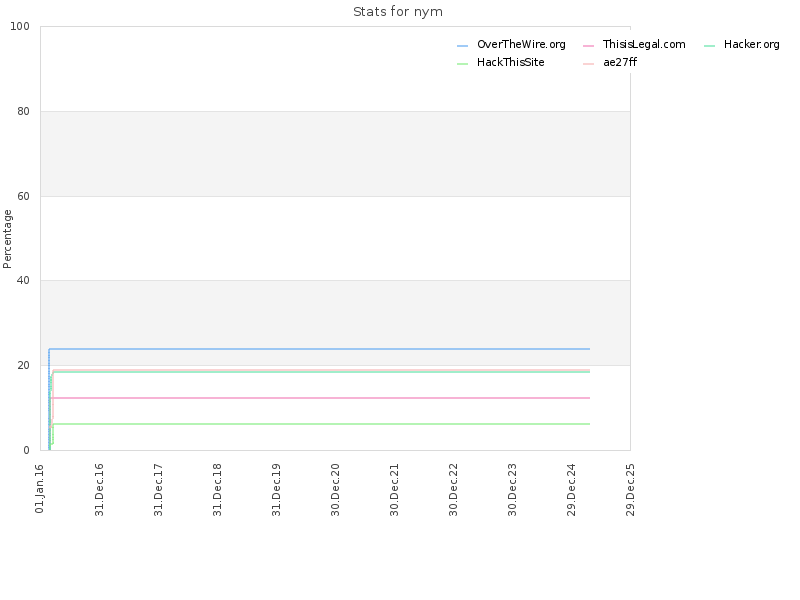Click the y-axis value 100

[x=20, y=27]
